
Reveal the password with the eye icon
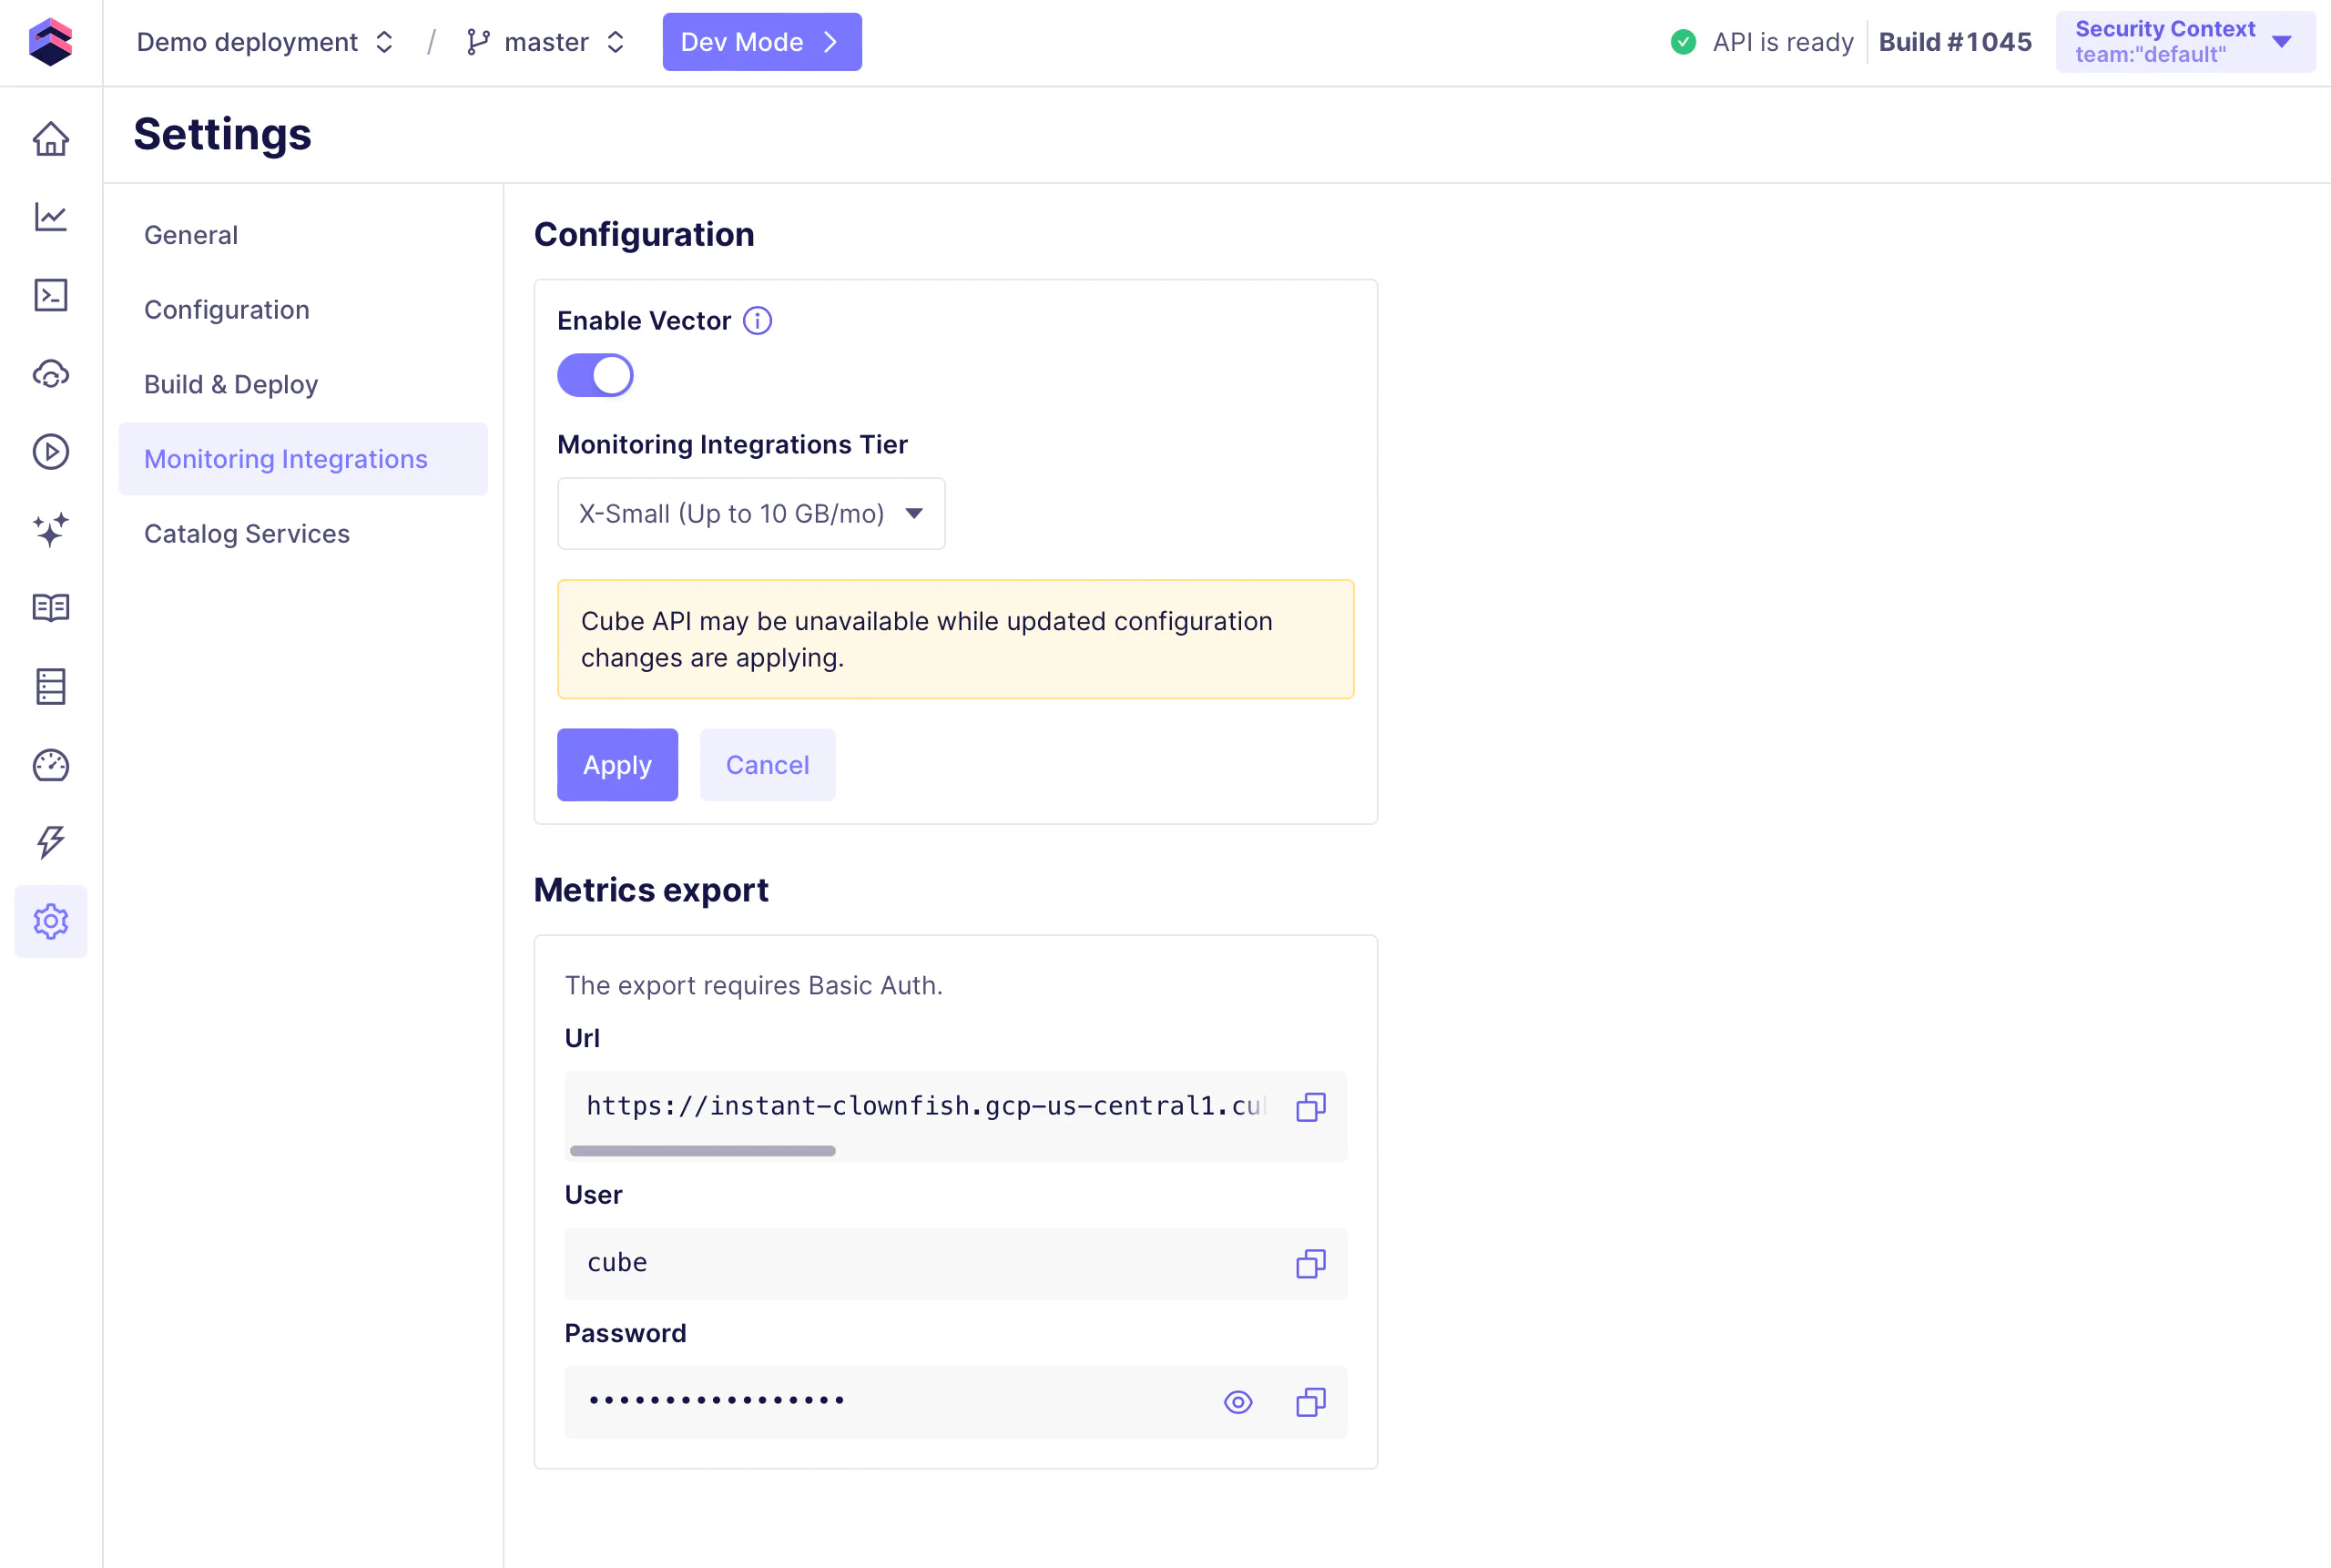pyautogui.click(x=1237, y=1402)
